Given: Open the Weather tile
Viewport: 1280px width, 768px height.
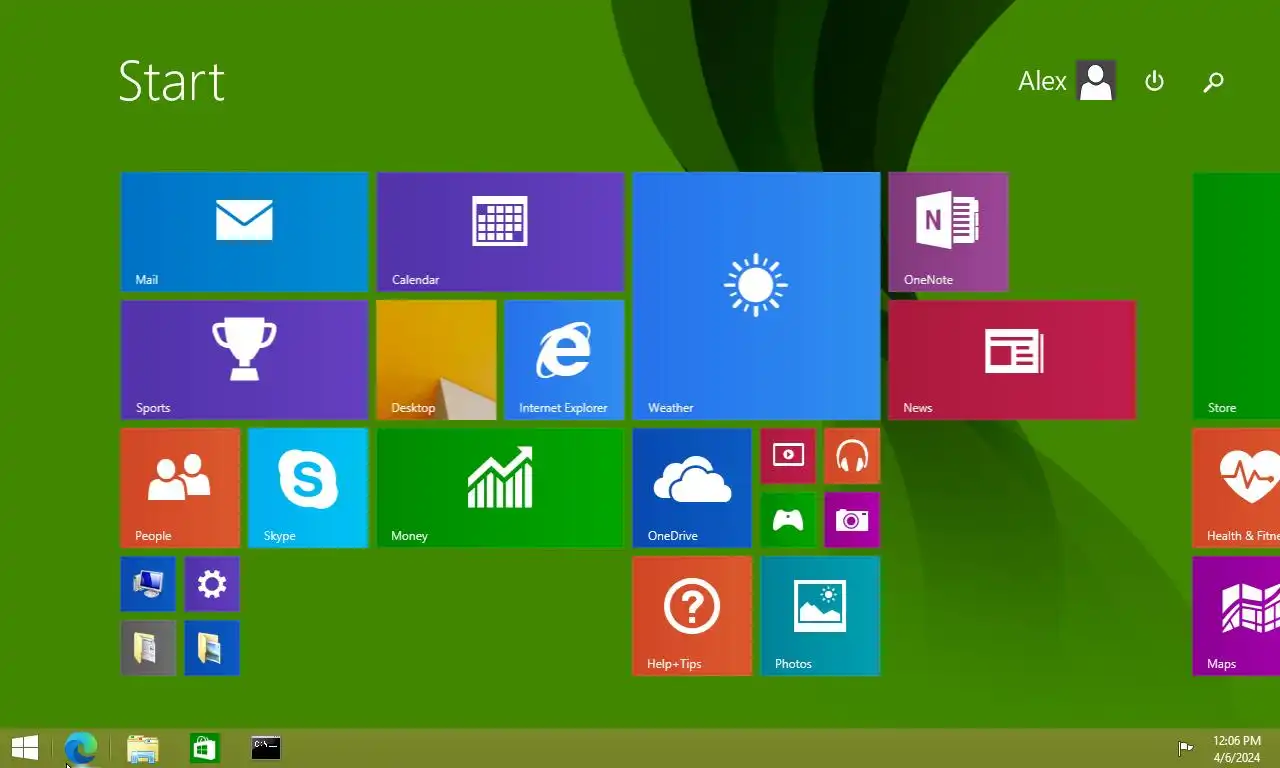Looking at the screenshot, I should 756,296.
